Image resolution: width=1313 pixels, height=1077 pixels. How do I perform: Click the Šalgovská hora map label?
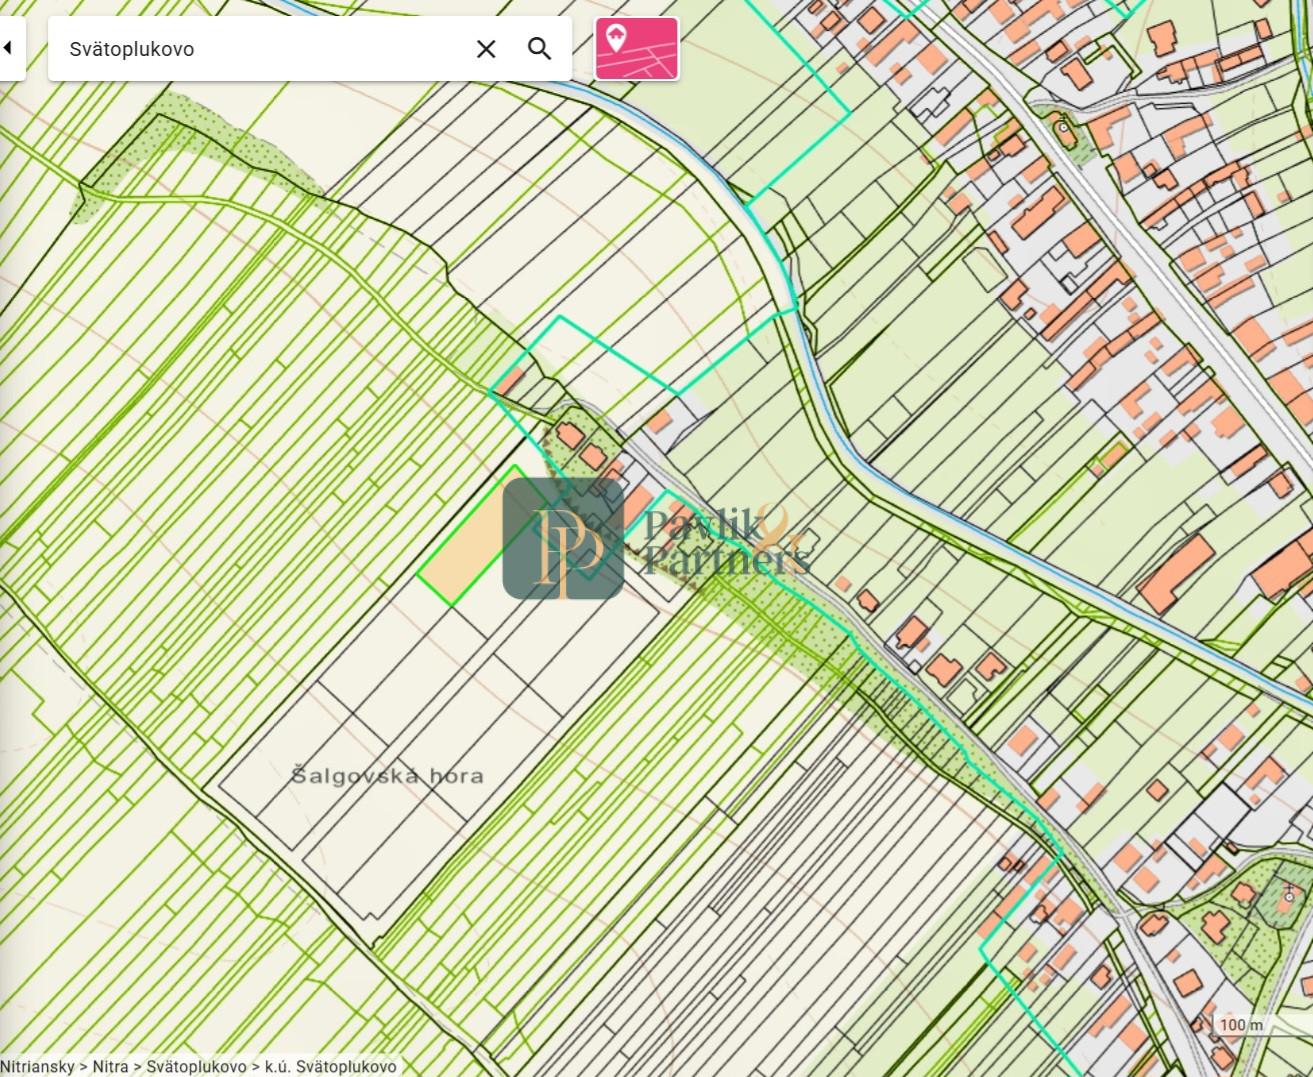(387, 775)
